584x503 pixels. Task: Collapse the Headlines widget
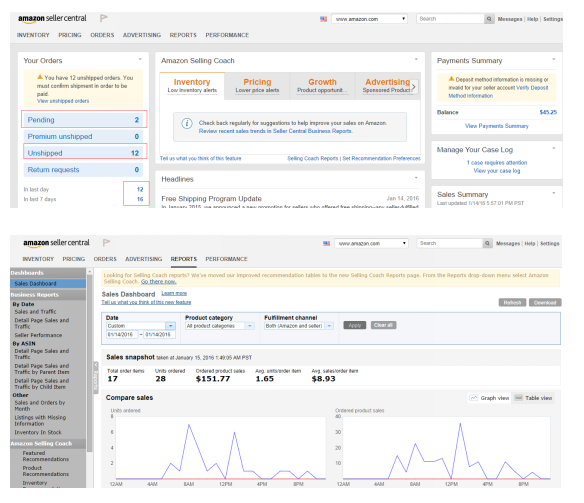click(416, 178)
